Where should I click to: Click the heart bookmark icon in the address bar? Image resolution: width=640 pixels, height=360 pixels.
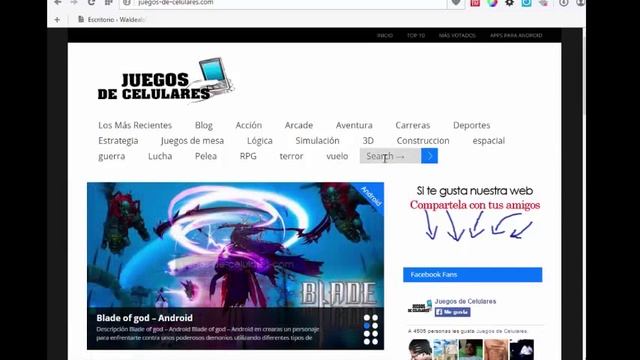click(456, 3)
